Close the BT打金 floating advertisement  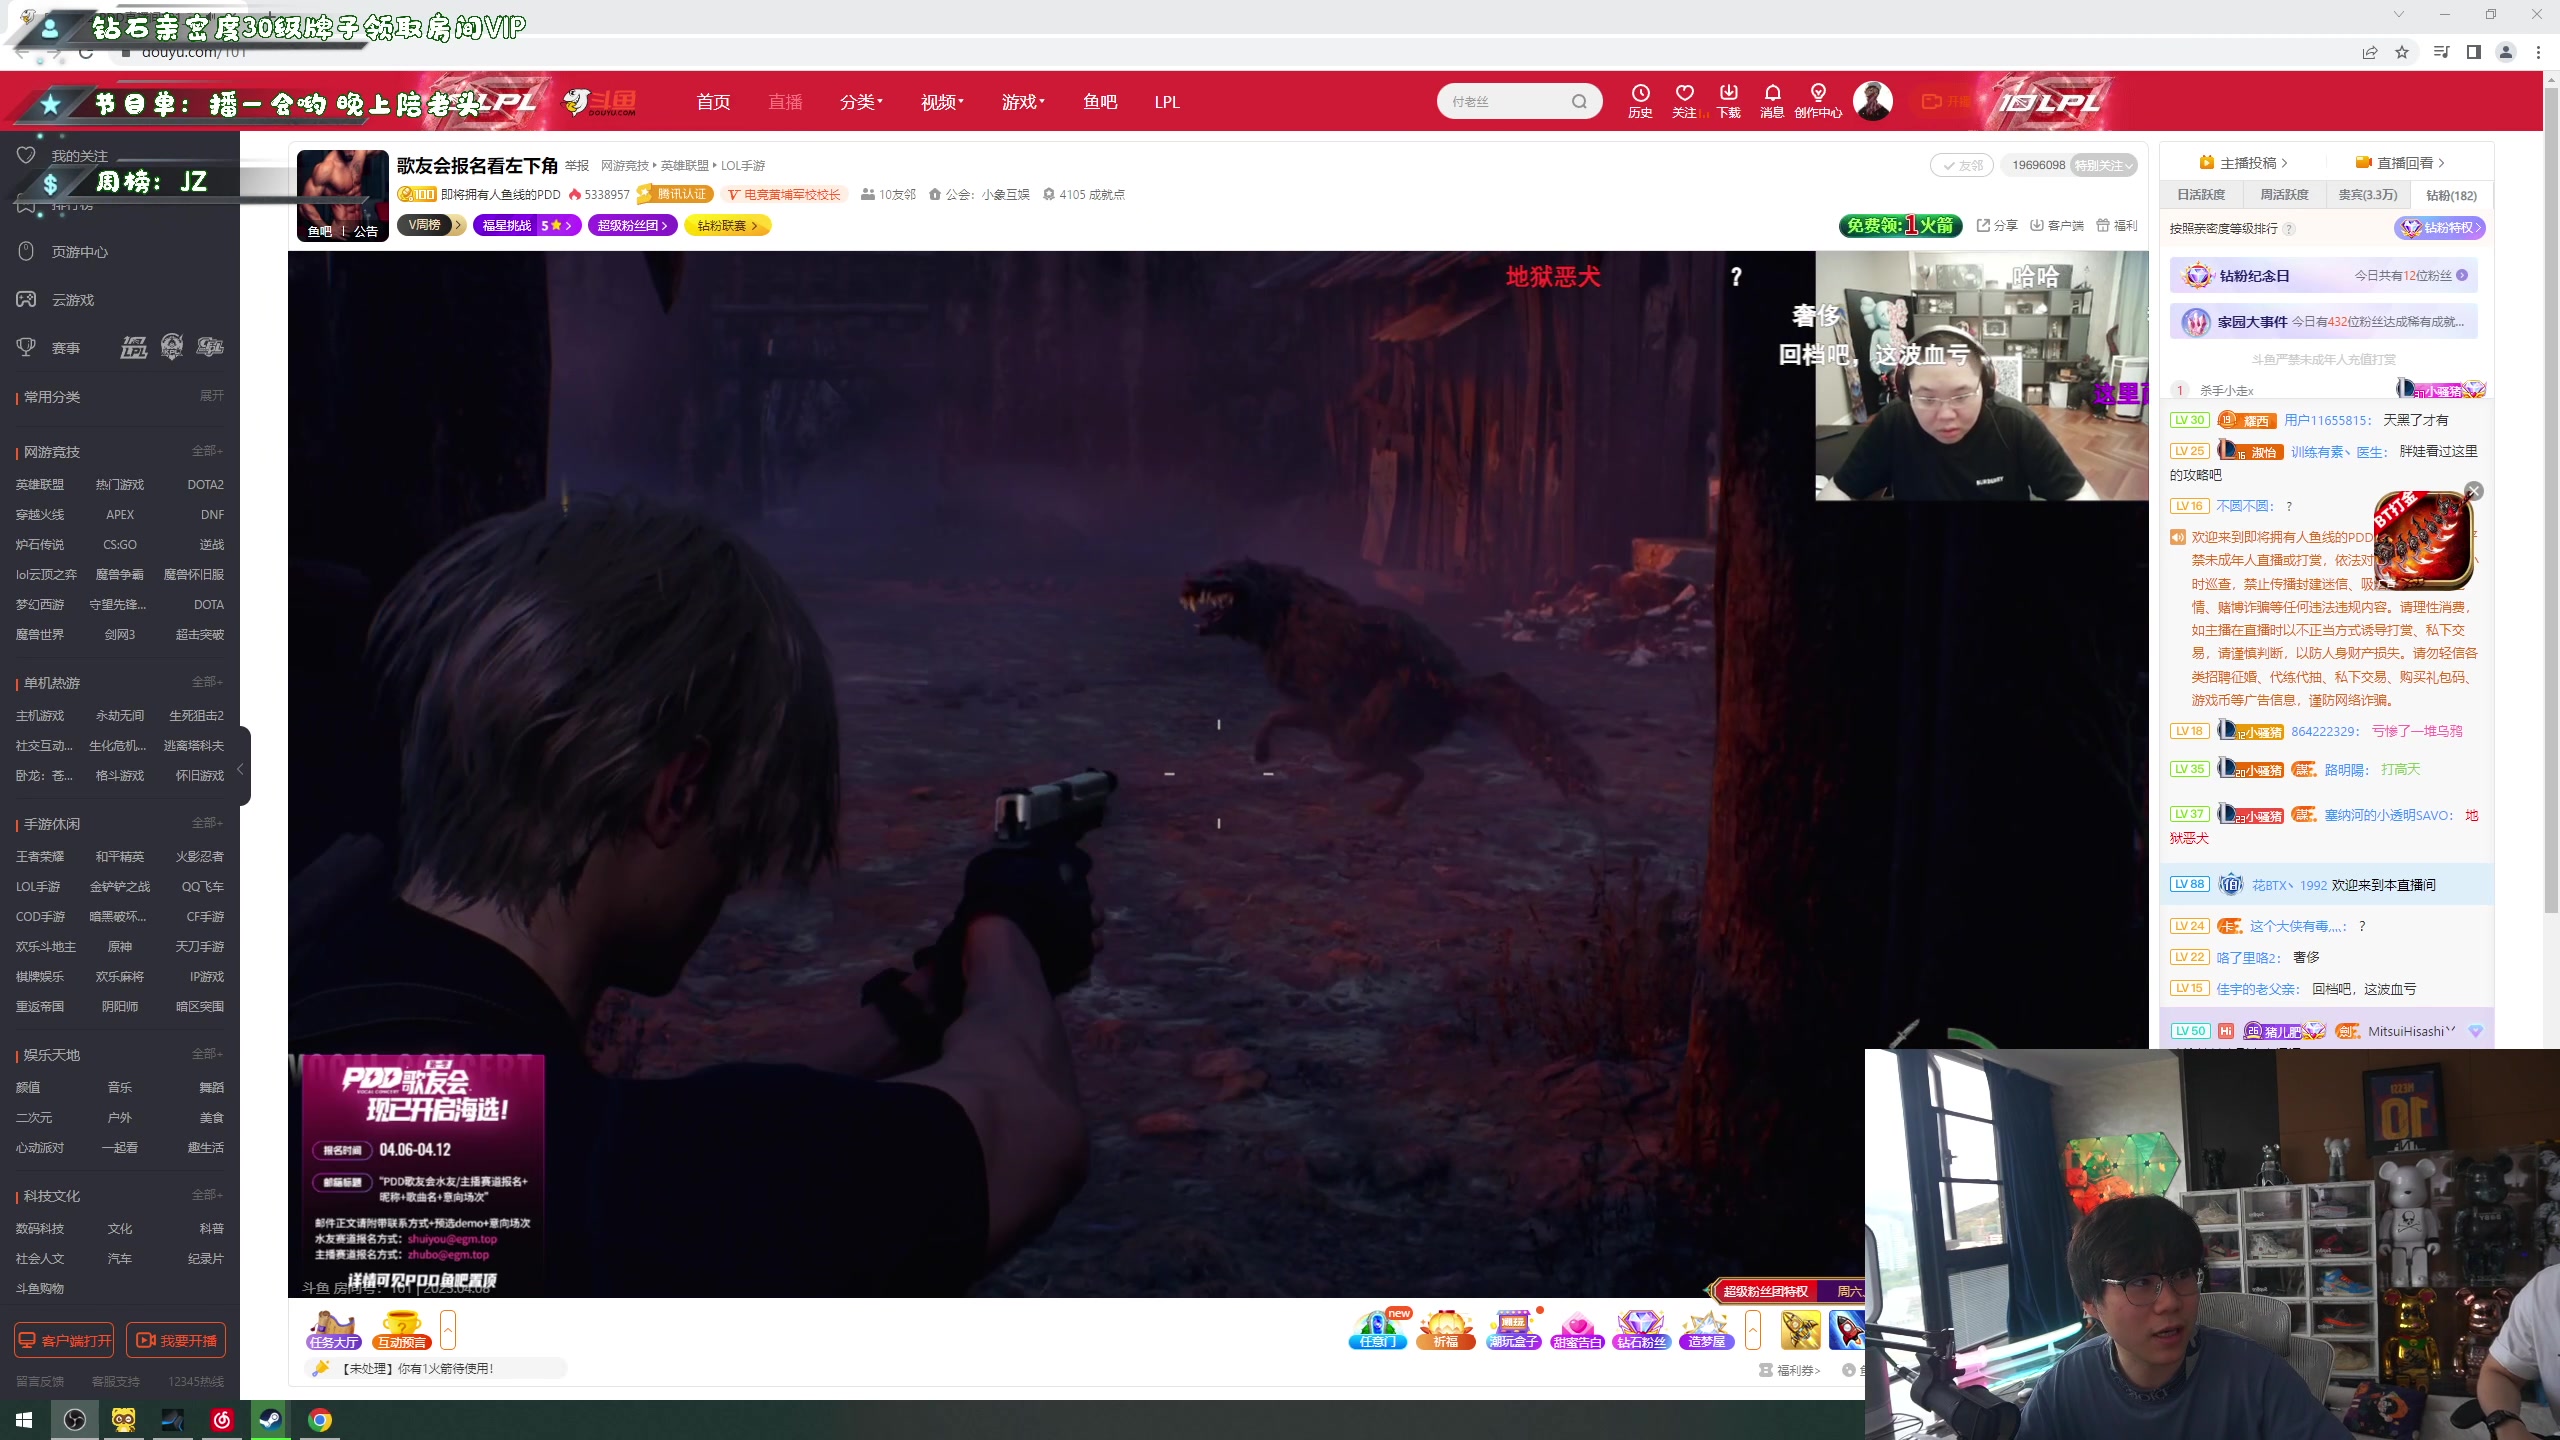click(x=2474, y=491)
